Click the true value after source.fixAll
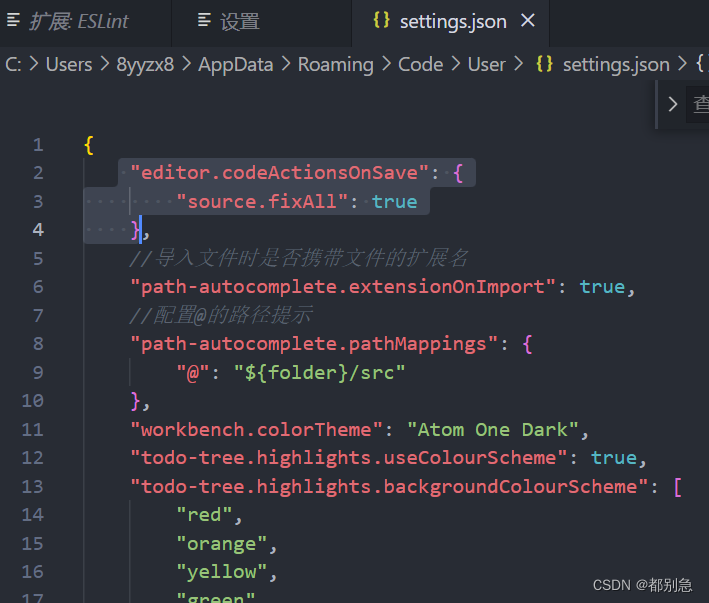 [x=394, y=202]
